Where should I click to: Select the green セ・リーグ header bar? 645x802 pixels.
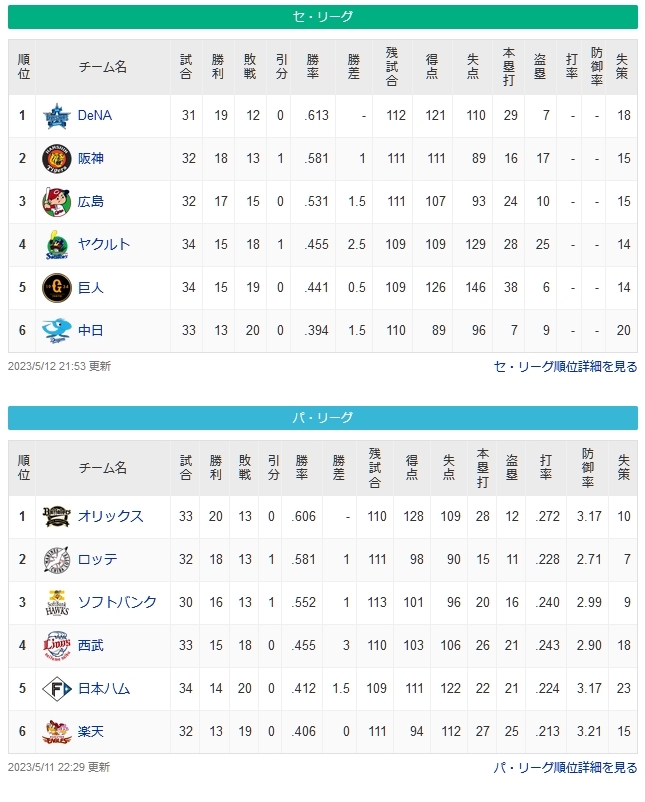click(323, 17)
